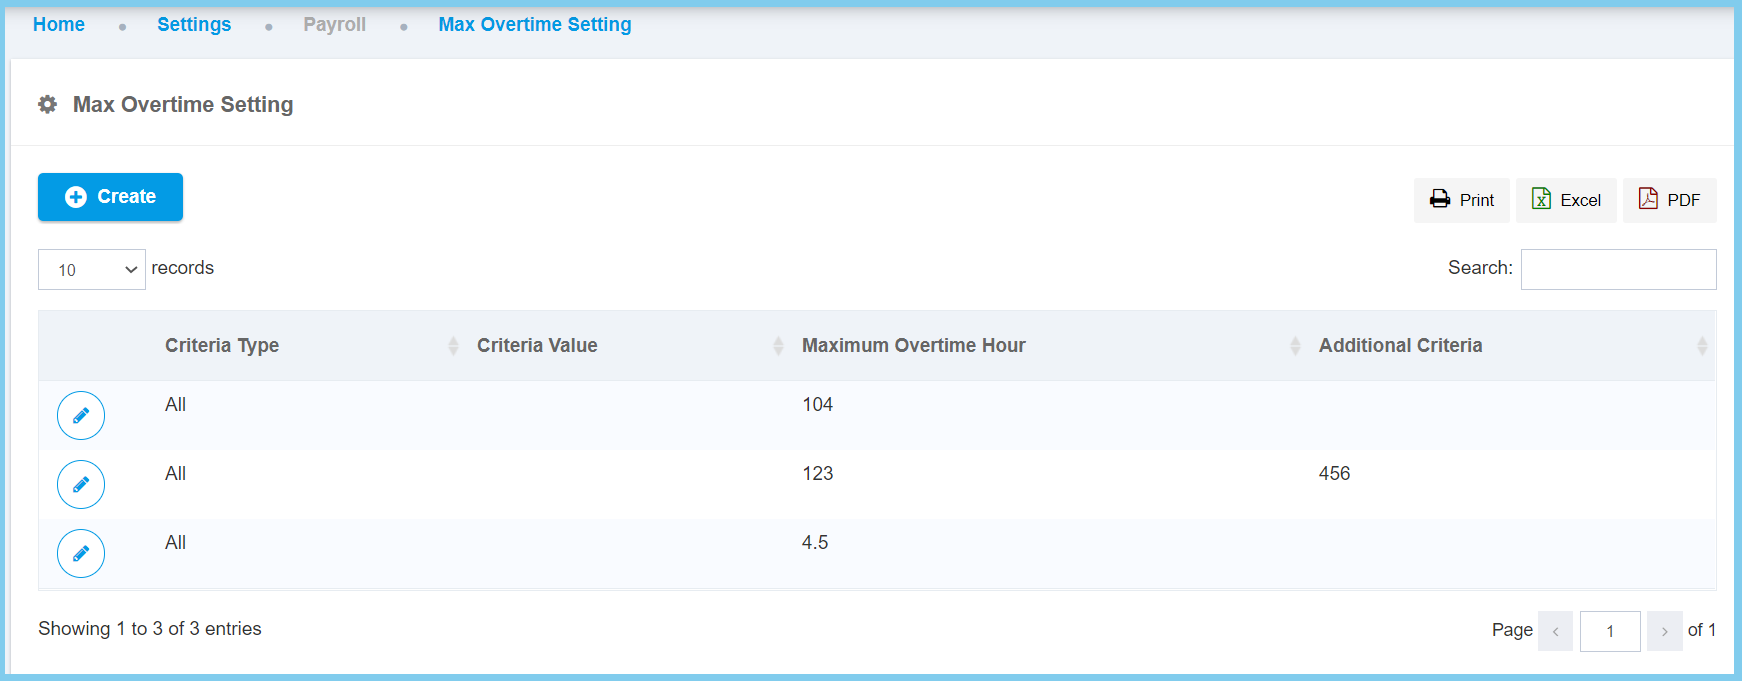Viewport: 1742px width, 681px height.
Task: Go to the previous page arrow
Action: pos(1555,631)
